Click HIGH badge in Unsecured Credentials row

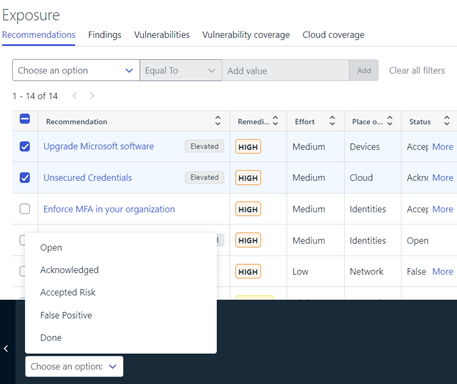tap(248, 178)
